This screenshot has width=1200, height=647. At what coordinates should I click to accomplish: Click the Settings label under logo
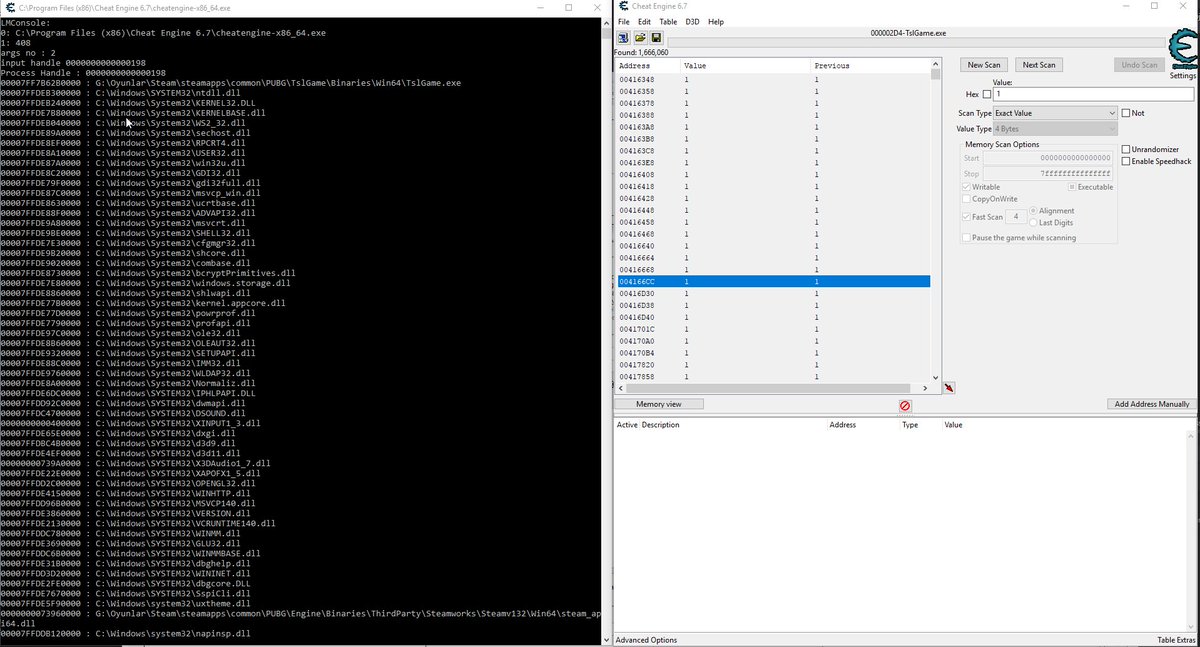(x=1183, y=76)
